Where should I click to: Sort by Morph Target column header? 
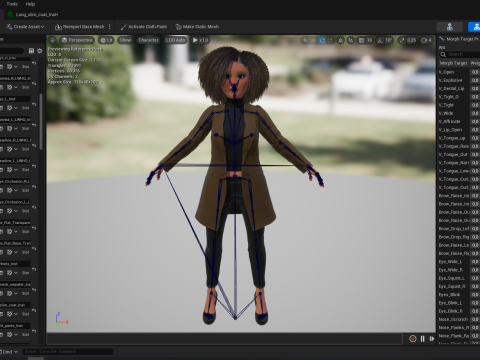453,63
